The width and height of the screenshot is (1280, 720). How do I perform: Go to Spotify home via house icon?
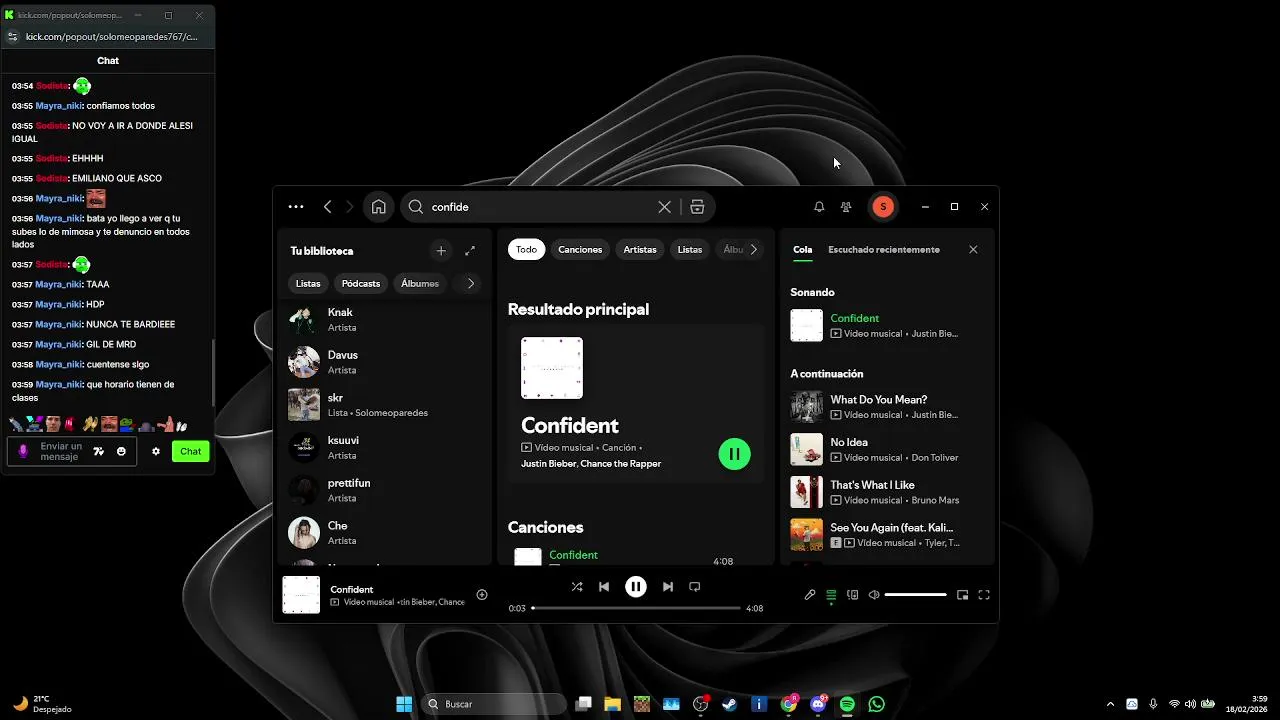379,207
